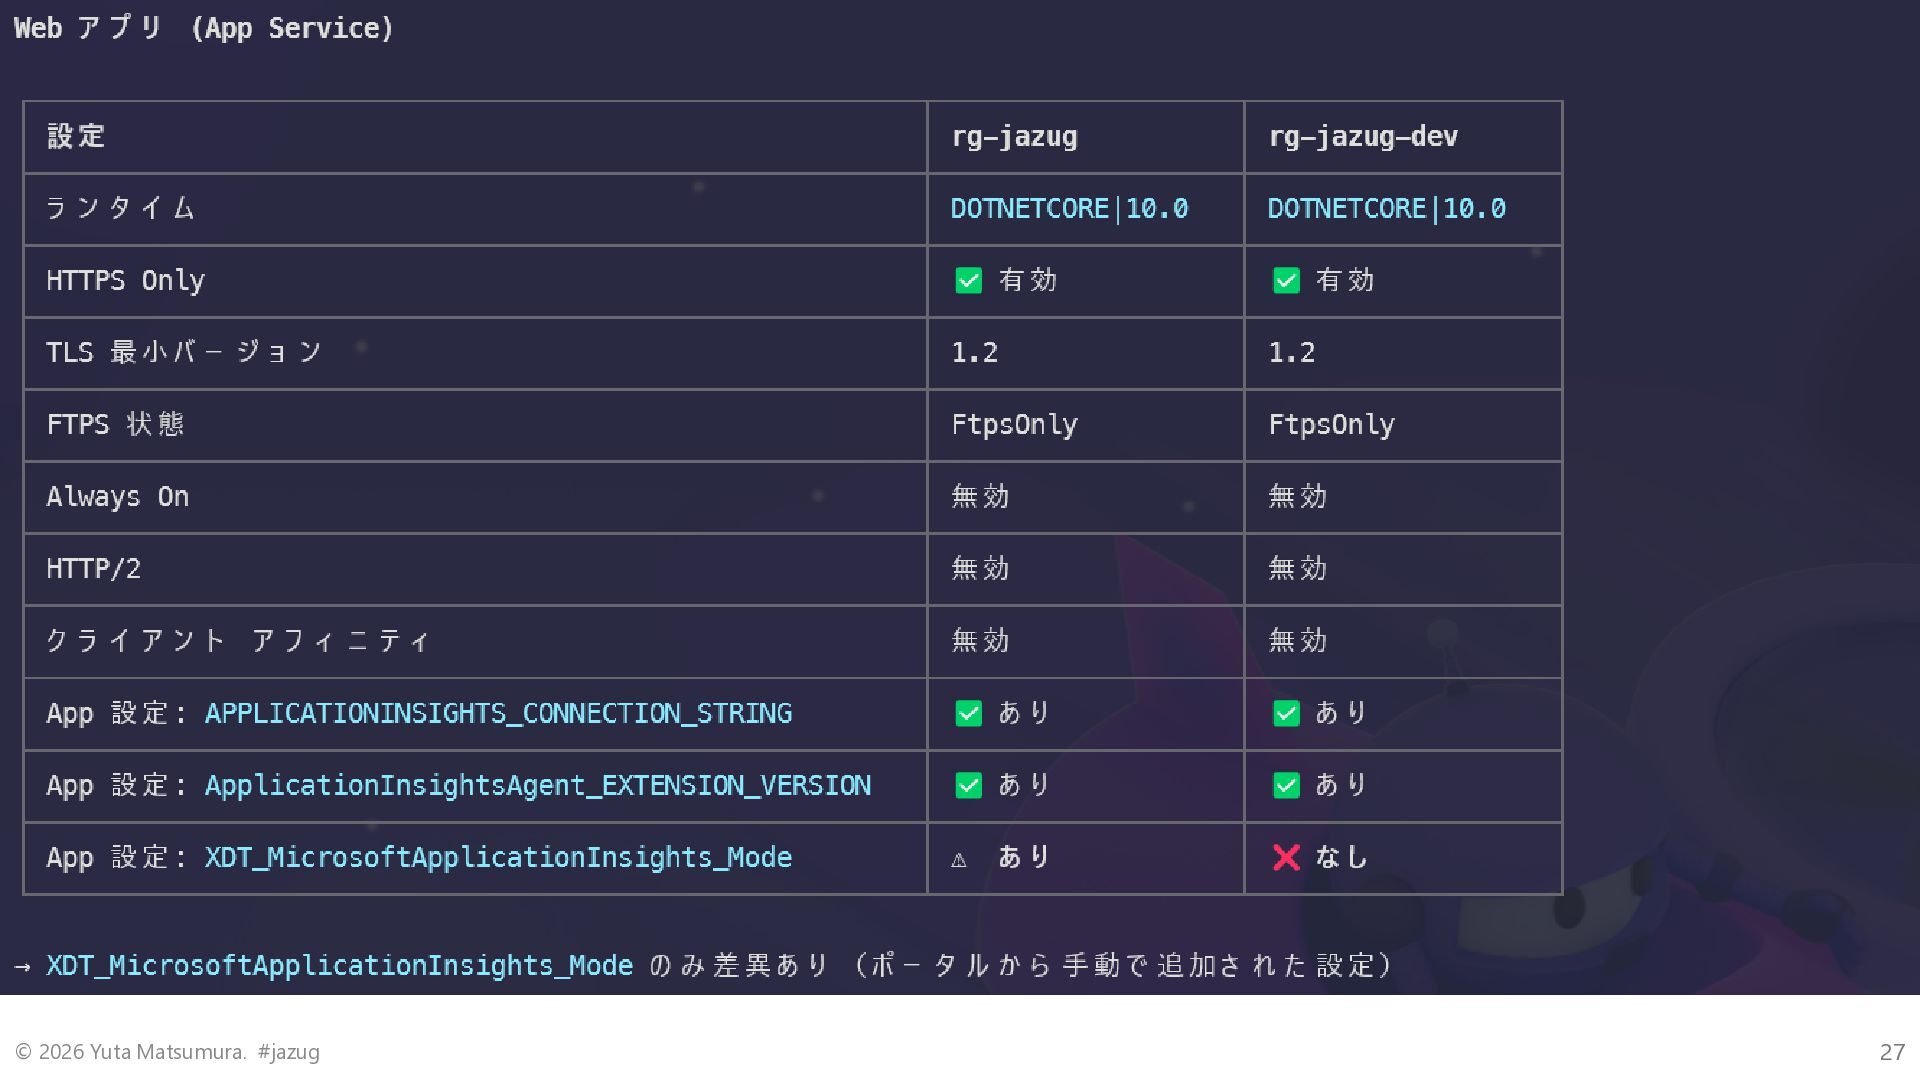Click the #jazug hashtag in footer

coord(288,1052)
